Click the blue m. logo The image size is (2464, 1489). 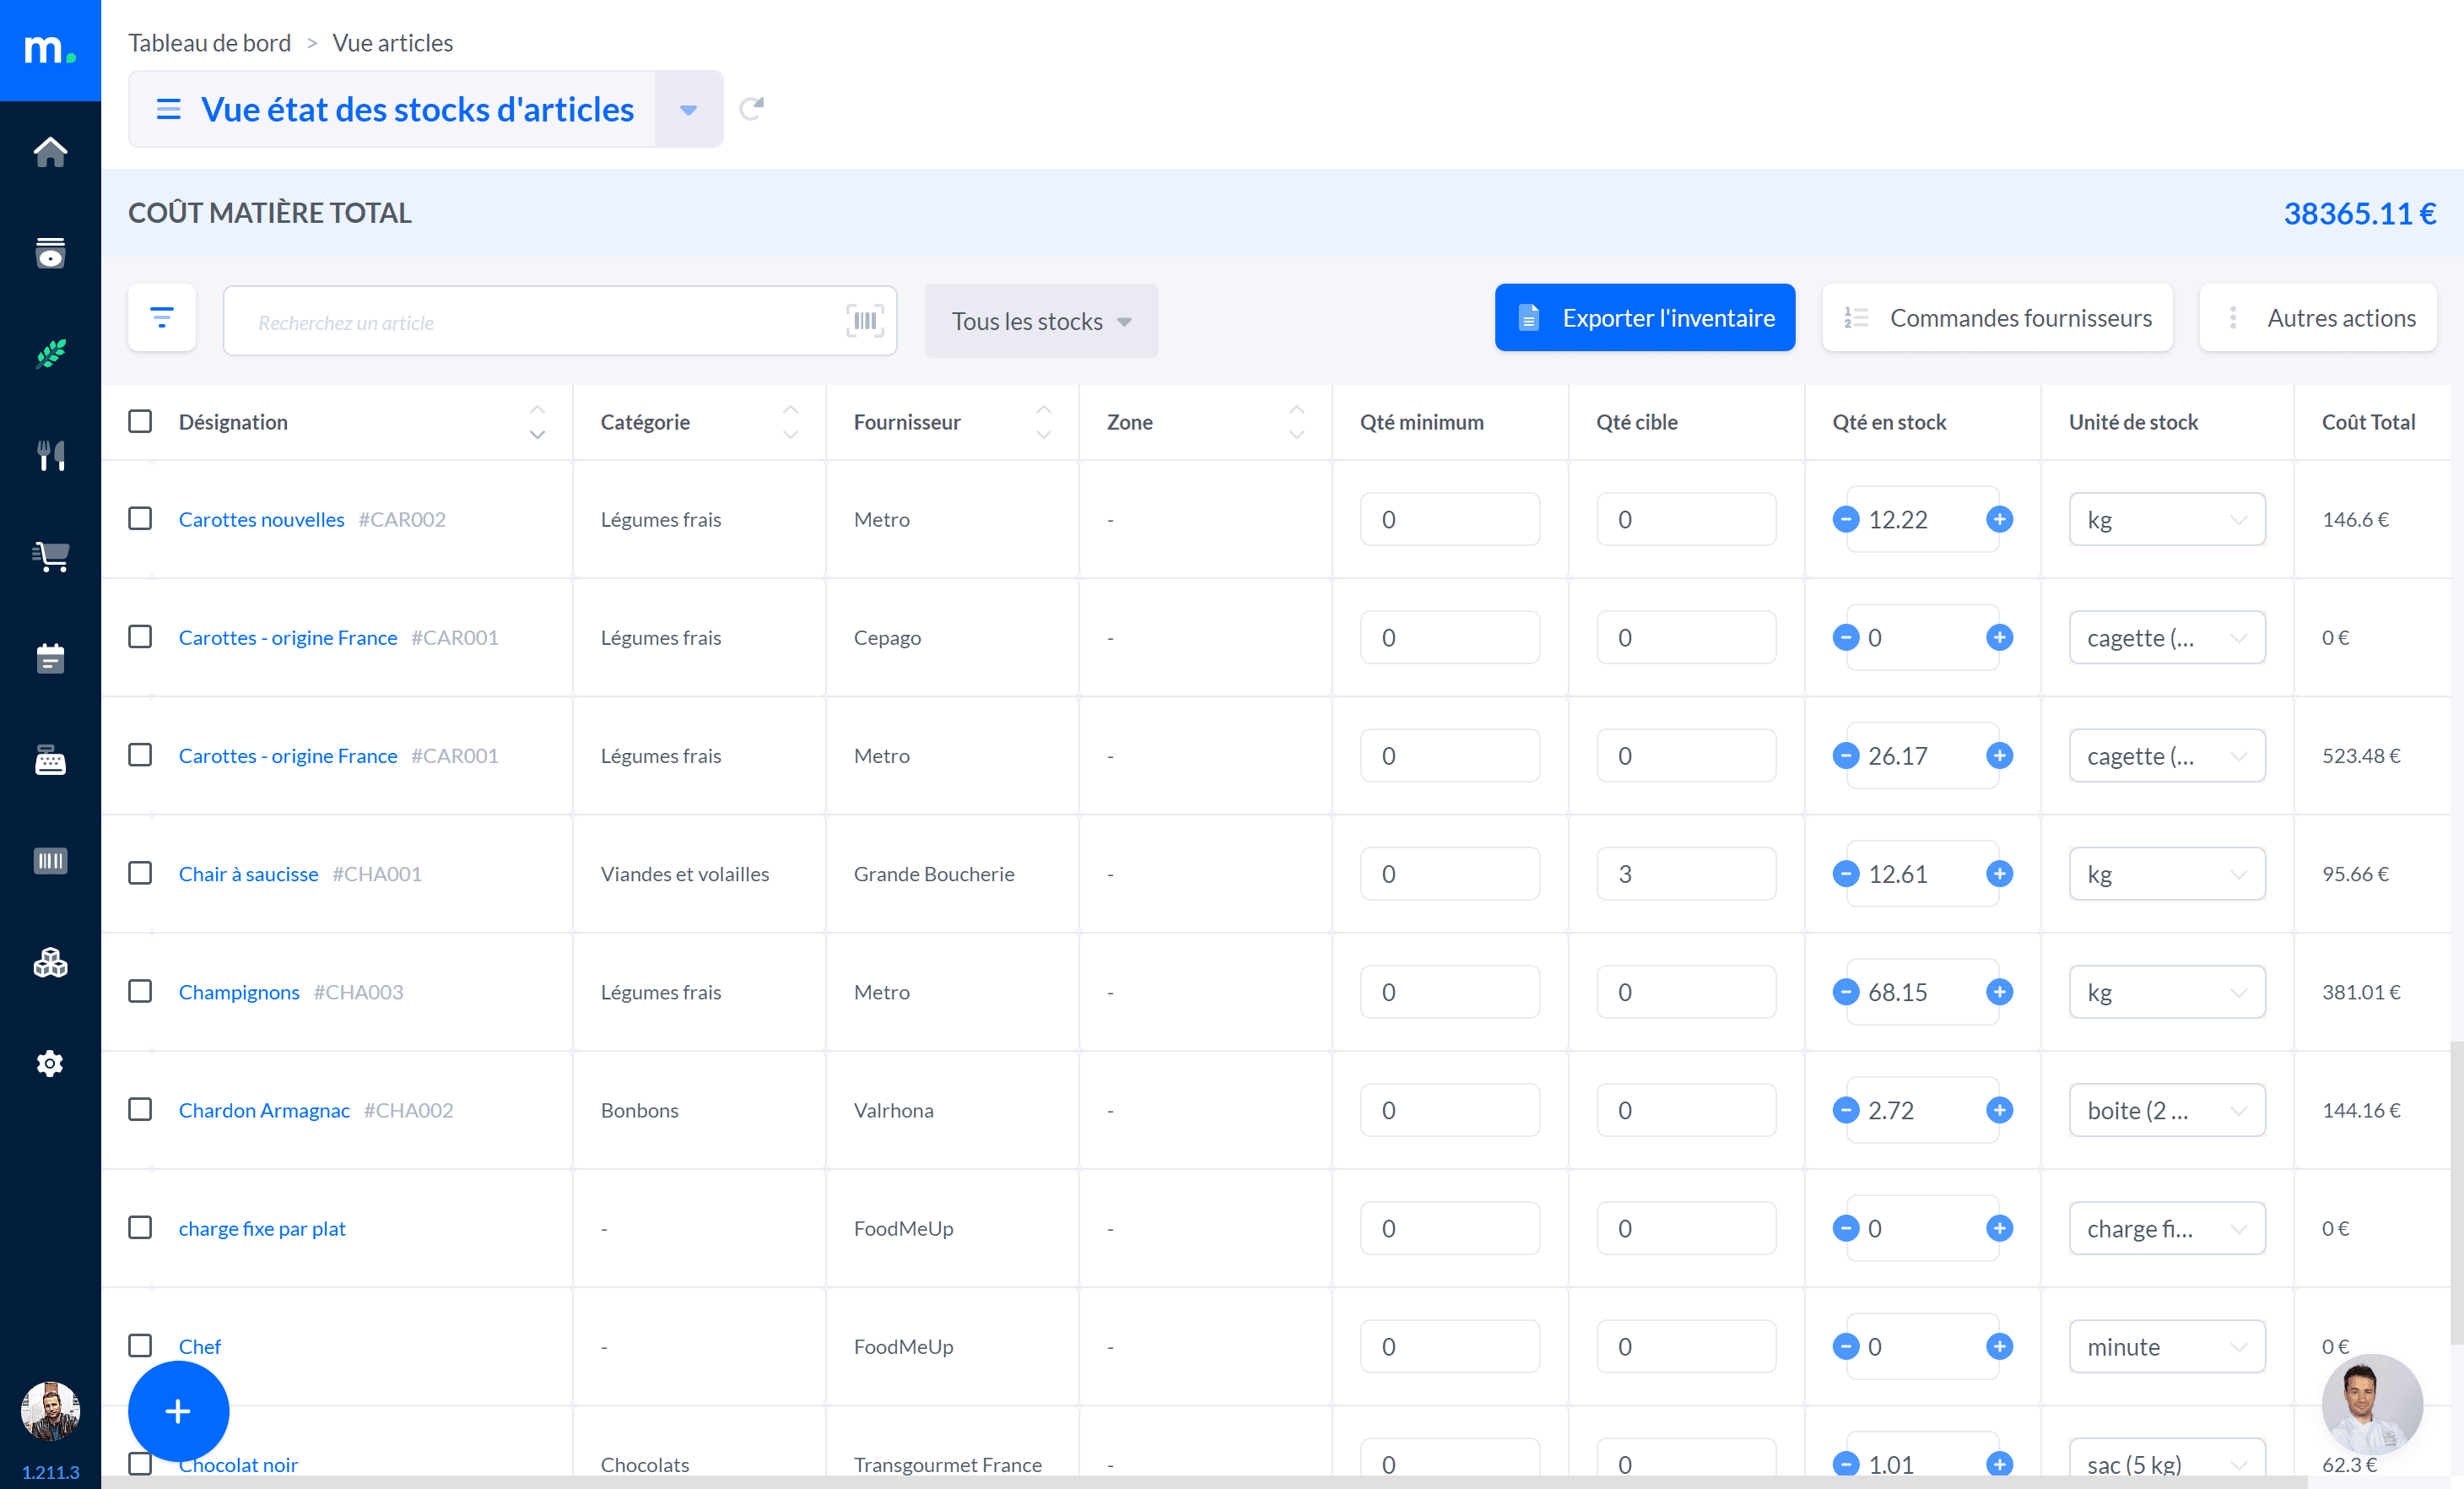pos(50,50)
